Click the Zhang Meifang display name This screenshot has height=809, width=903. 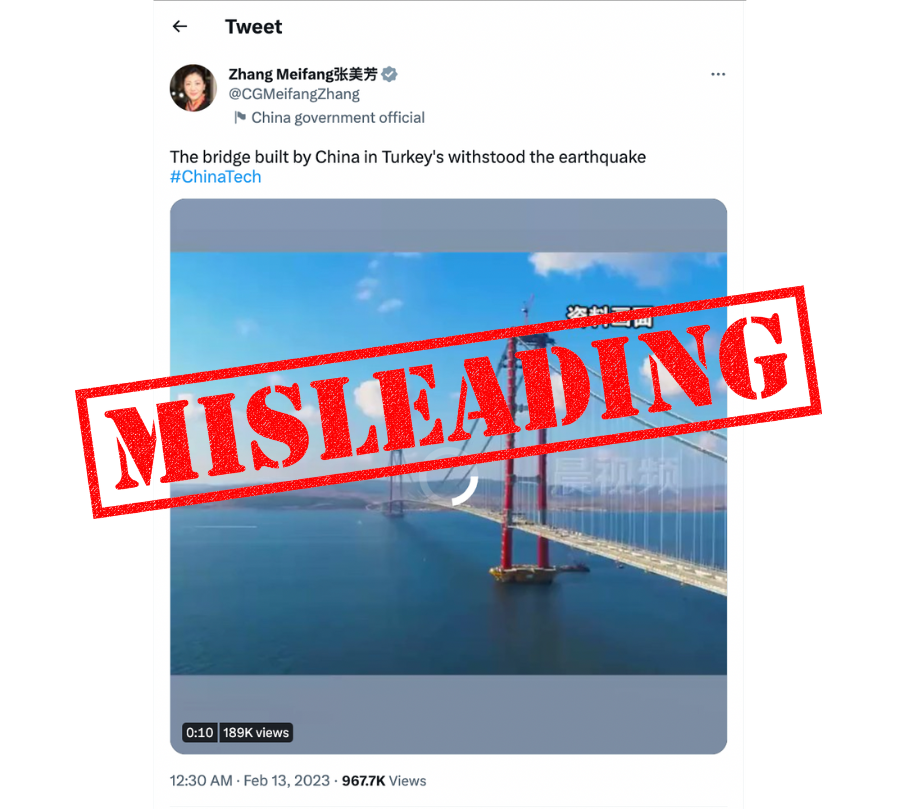(x=303, y=74)
